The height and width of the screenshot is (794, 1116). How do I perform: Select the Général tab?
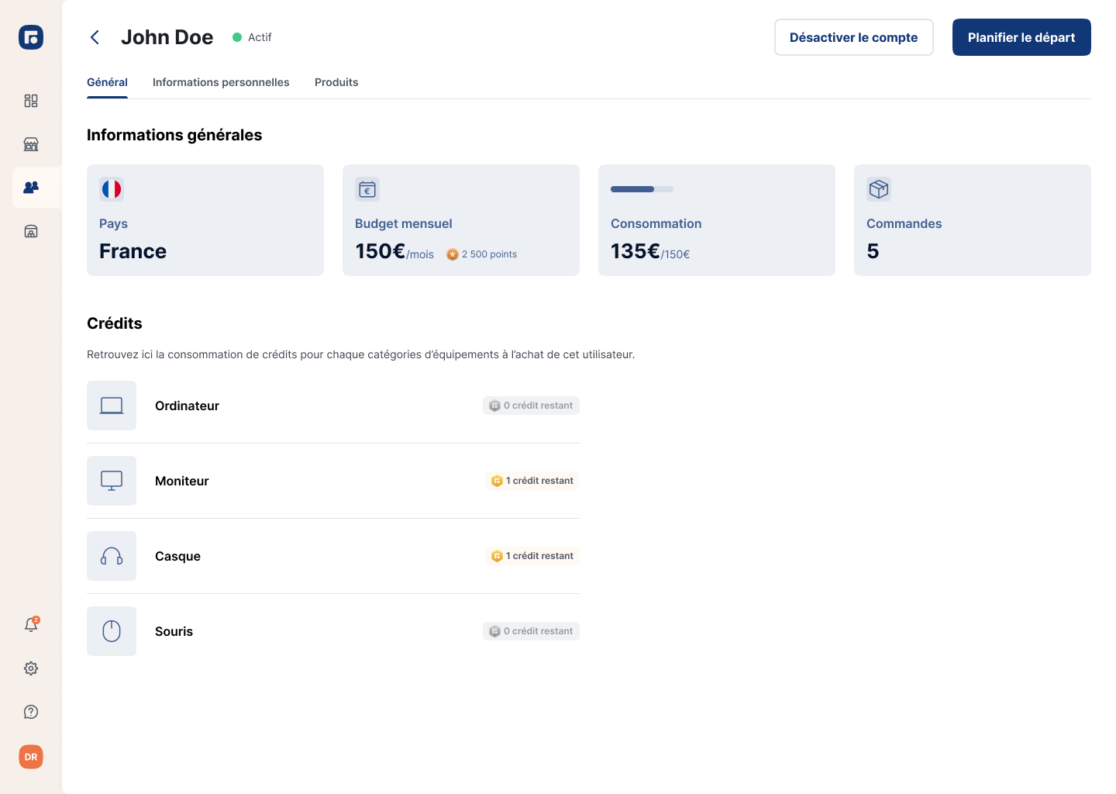(x=107, y=82)
